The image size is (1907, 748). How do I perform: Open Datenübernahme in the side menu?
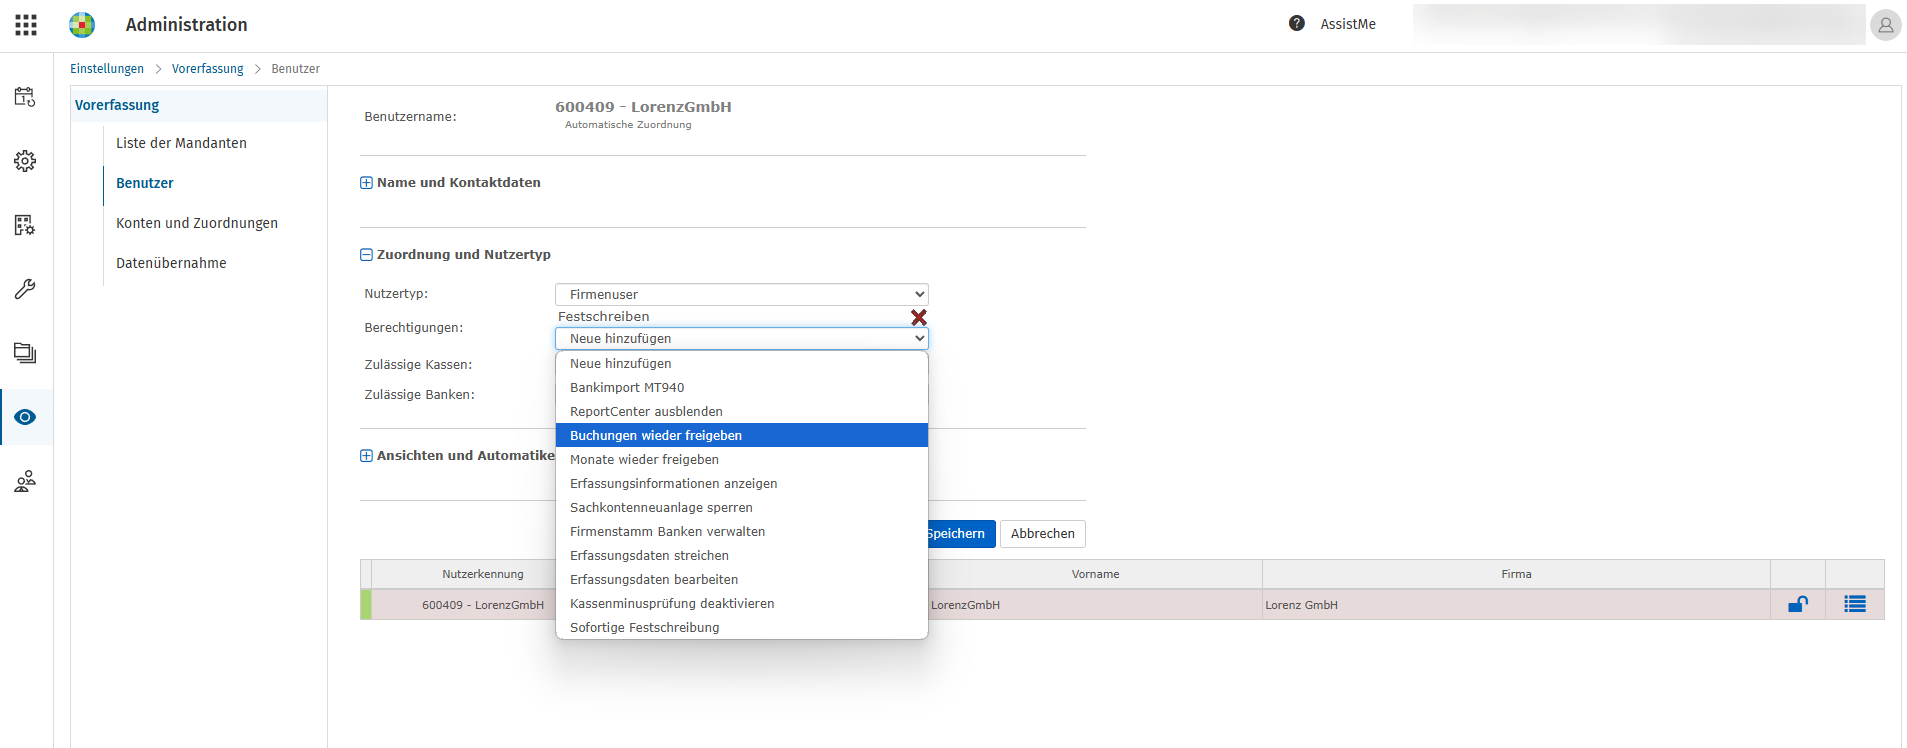[171, 263]
